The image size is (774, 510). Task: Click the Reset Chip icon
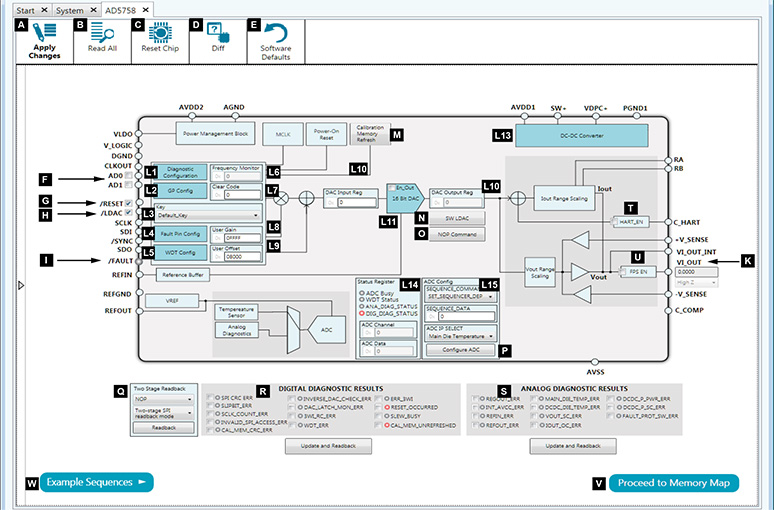click(160, 33)
